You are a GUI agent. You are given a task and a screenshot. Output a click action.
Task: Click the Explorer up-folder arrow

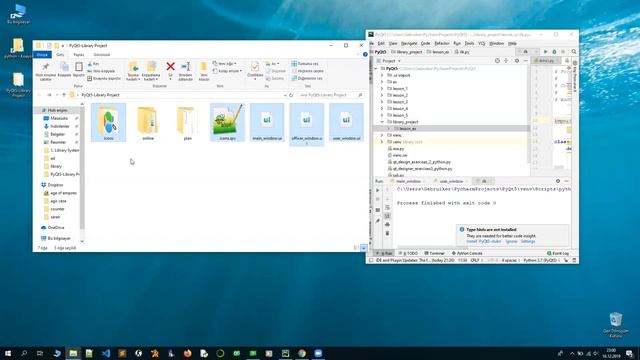point(64,95)
